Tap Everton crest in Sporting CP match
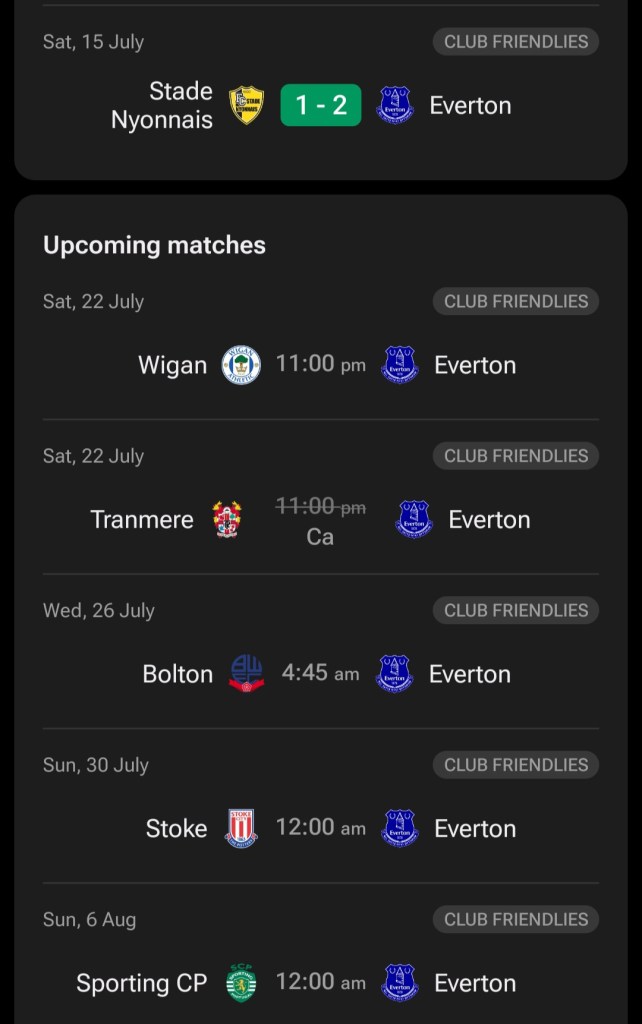This screenshot has width=642, height=1024. tap(400, 983)
